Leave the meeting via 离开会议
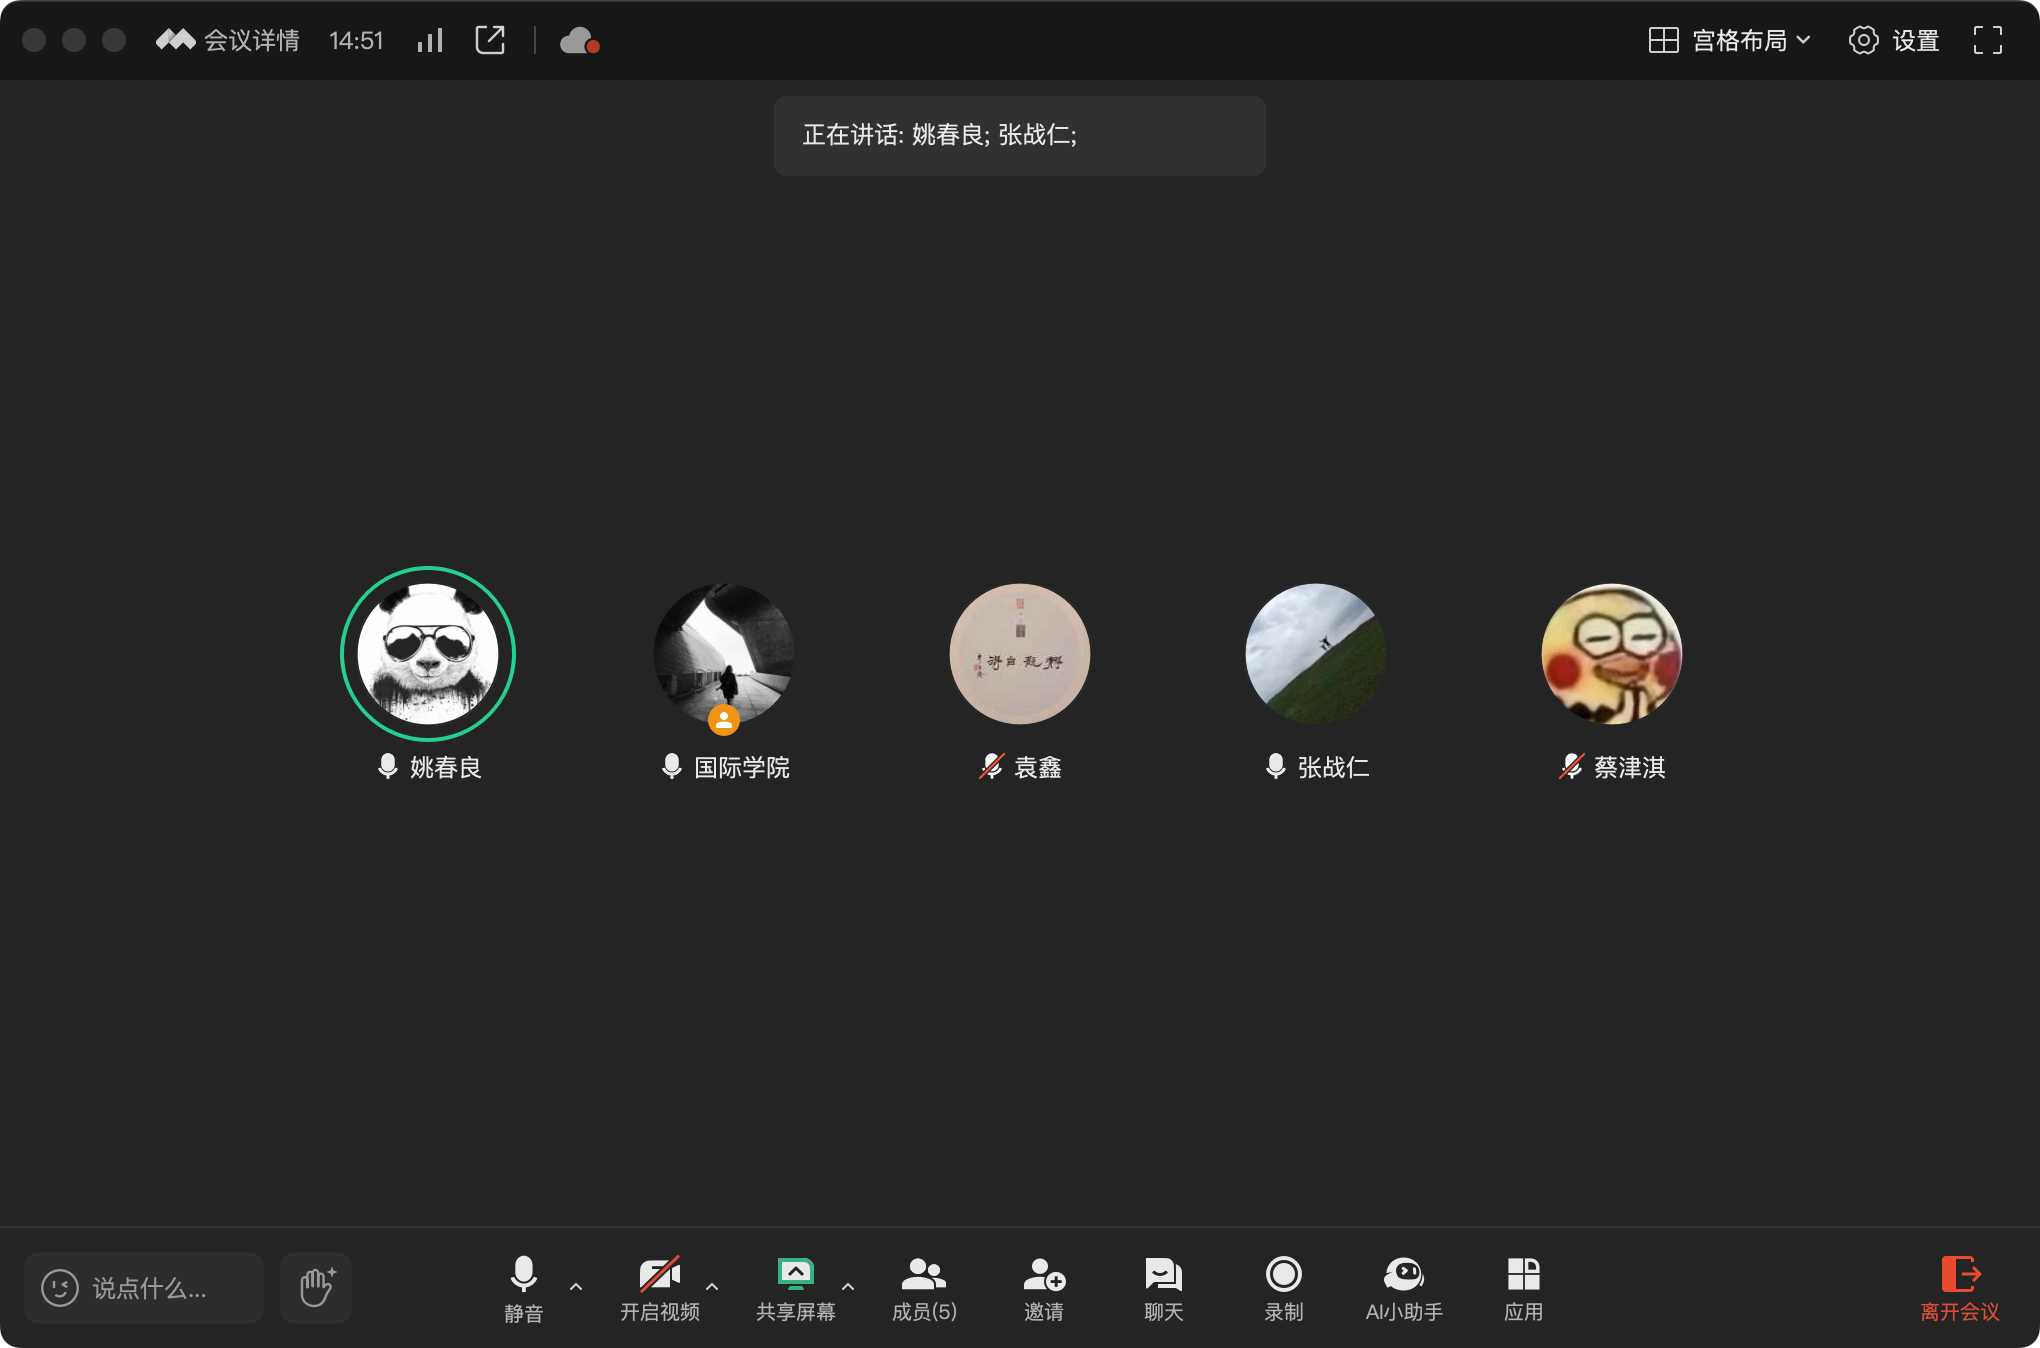Viewport: 2040px width, 1348px height. point(1962,1288)
